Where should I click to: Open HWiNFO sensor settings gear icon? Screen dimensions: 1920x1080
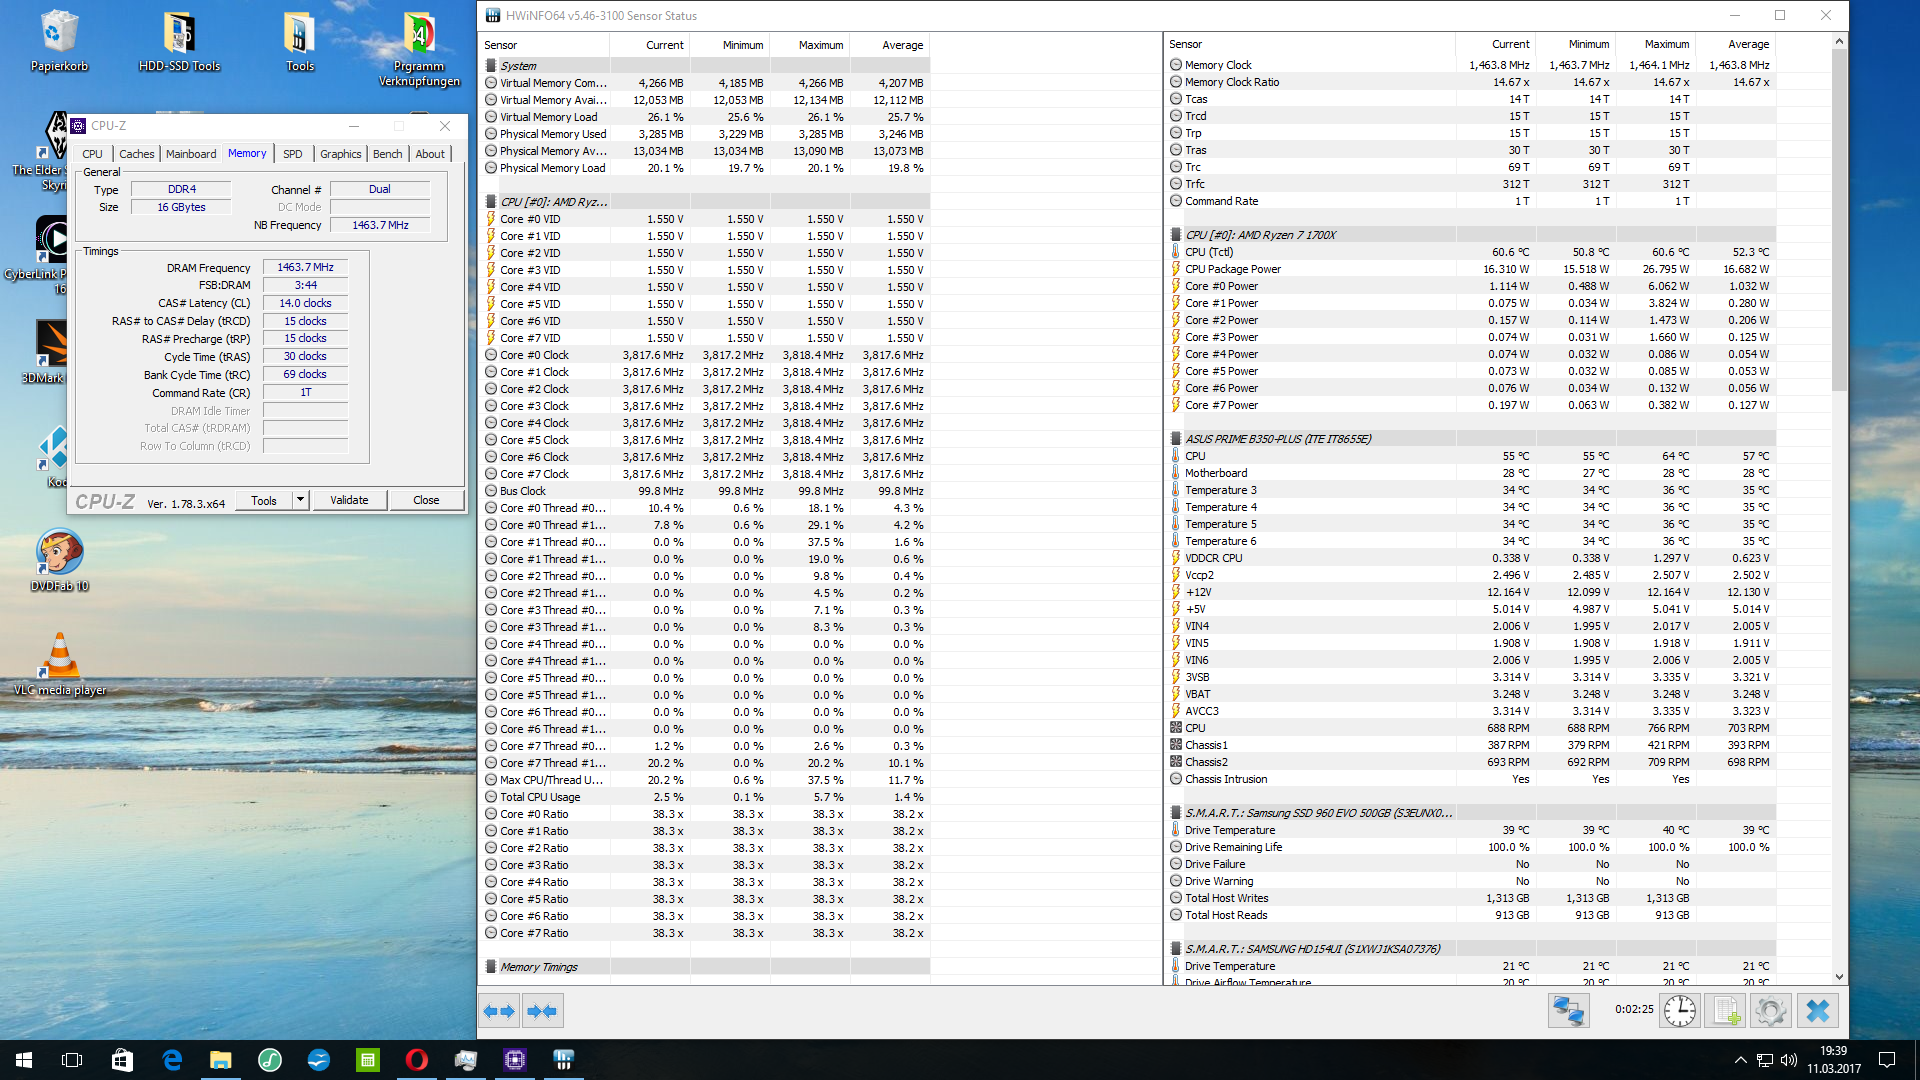click(1770, 1011)
